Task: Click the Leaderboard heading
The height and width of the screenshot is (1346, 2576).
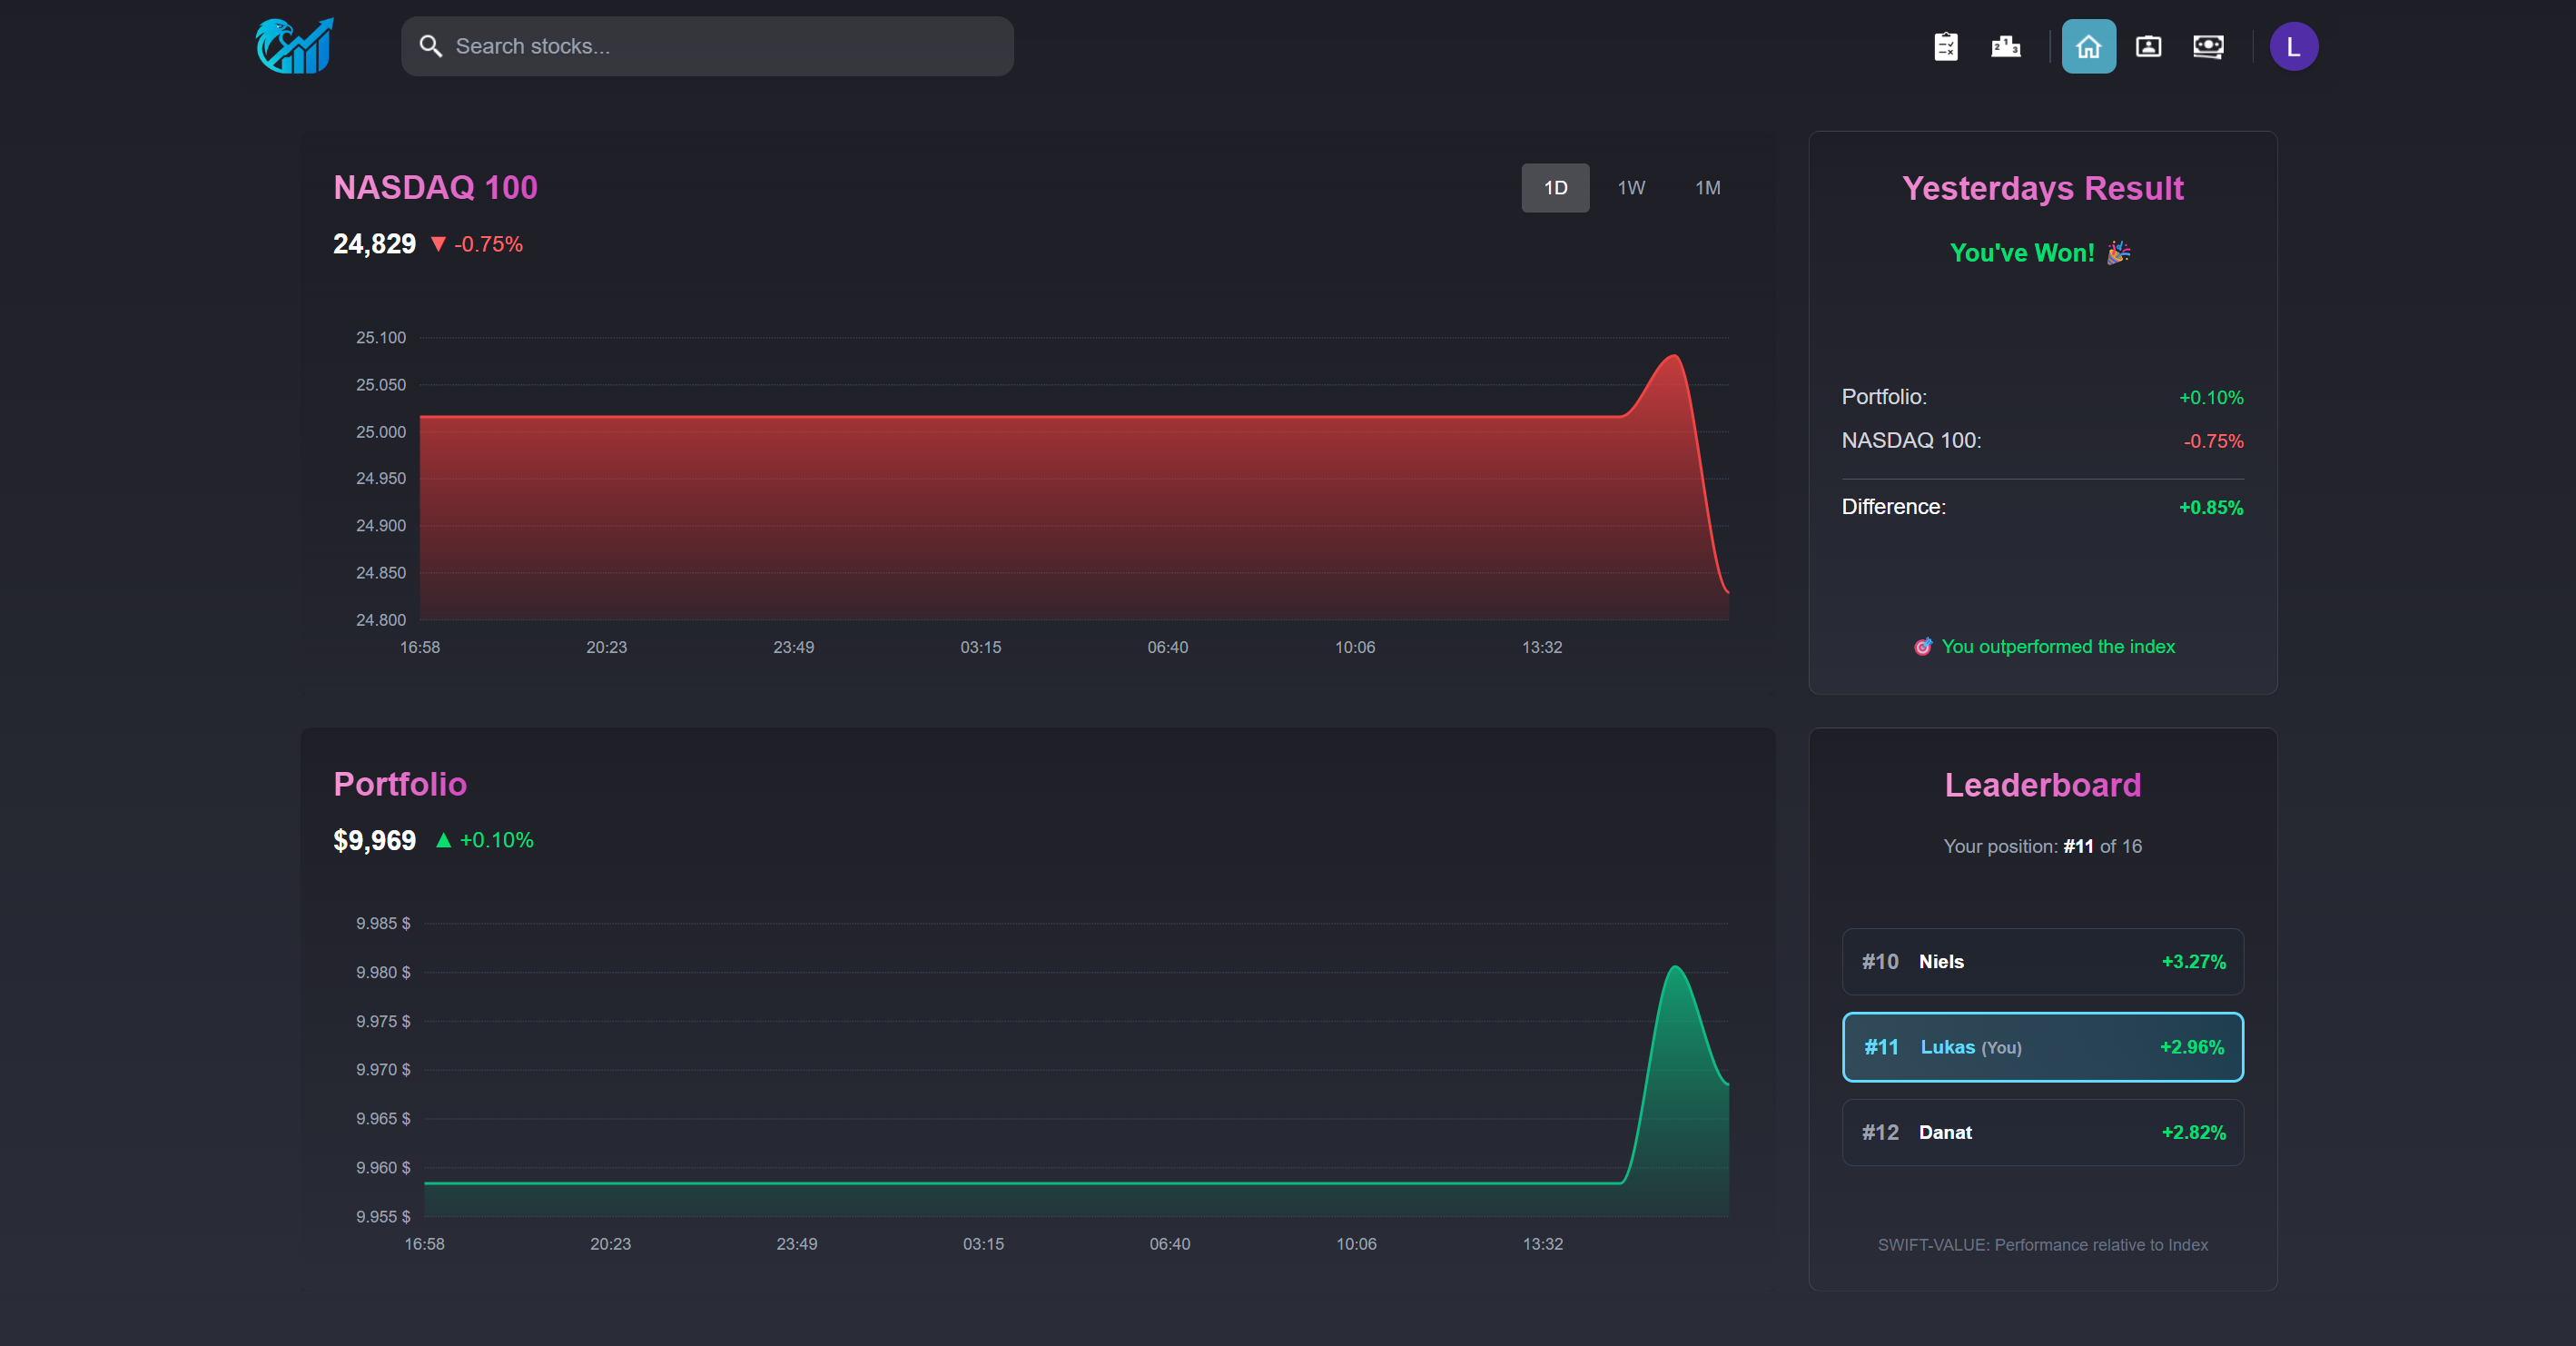Action: [2042, 785]
